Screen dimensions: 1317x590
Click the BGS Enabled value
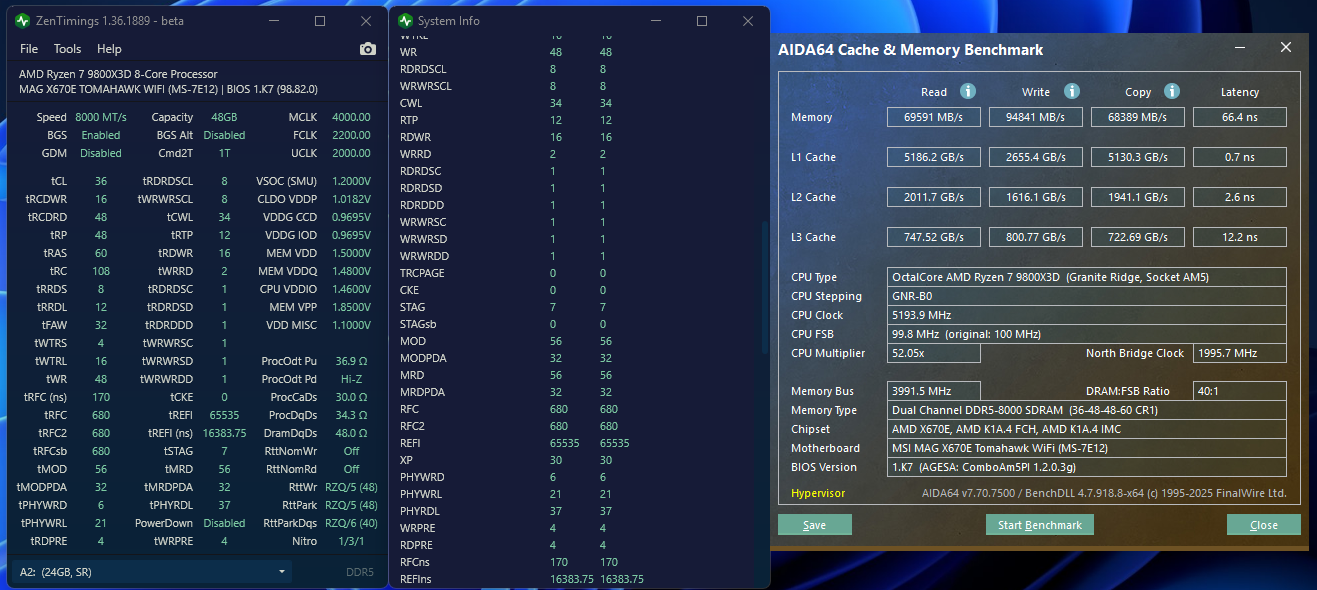point(101,135)
